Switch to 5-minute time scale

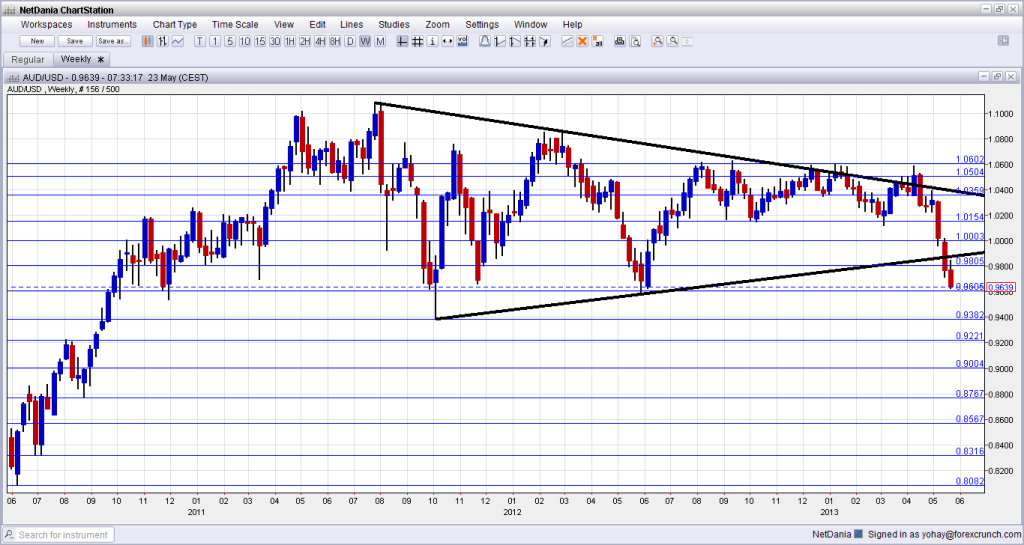pyautogui.click(x=230, y=41)
